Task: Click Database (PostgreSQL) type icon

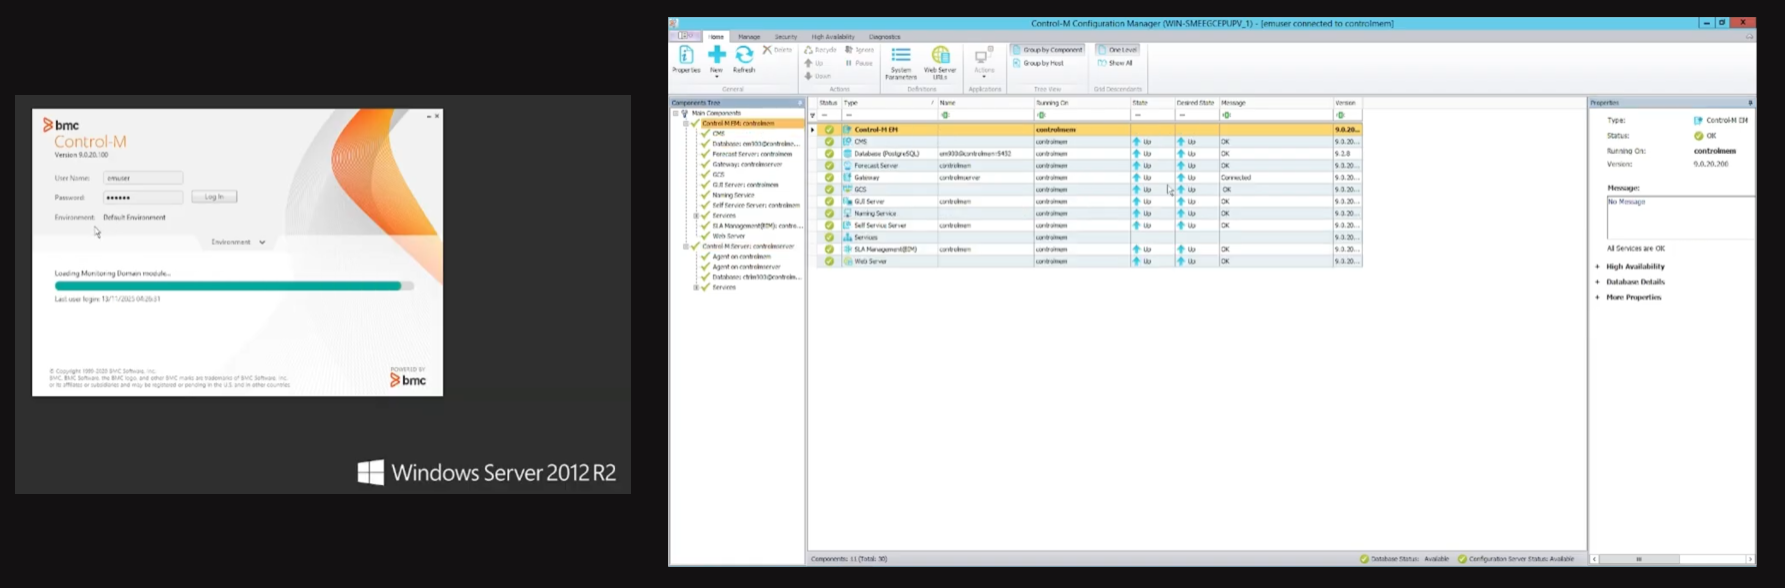Action: 848,154
